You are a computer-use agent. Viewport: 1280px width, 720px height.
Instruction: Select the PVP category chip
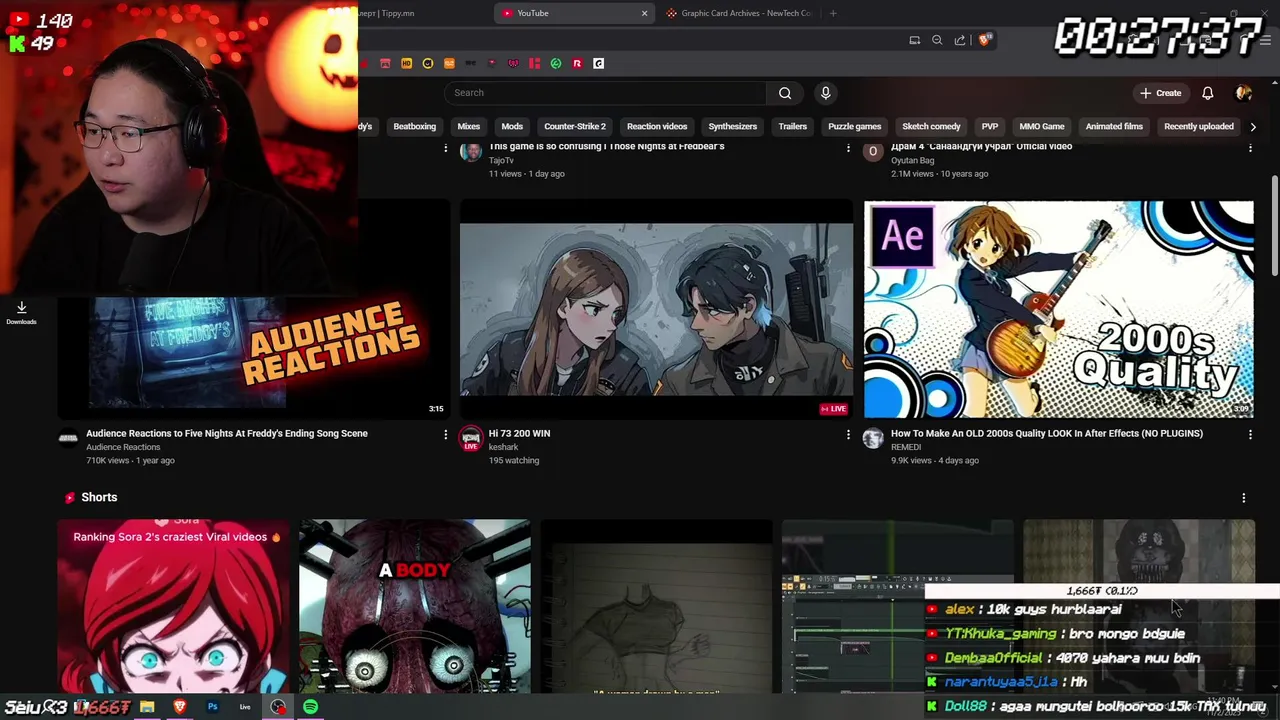point(990,126)
